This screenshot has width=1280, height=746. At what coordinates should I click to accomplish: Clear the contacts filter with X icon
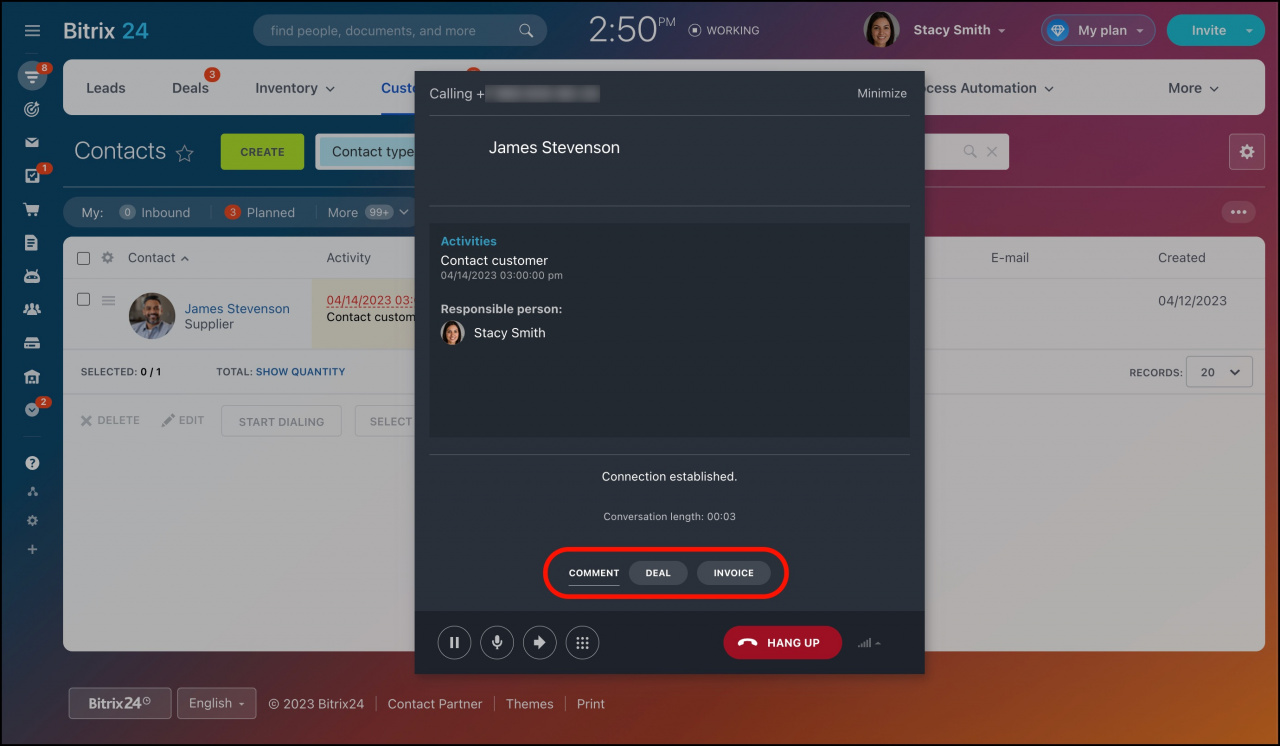(992, 152)
